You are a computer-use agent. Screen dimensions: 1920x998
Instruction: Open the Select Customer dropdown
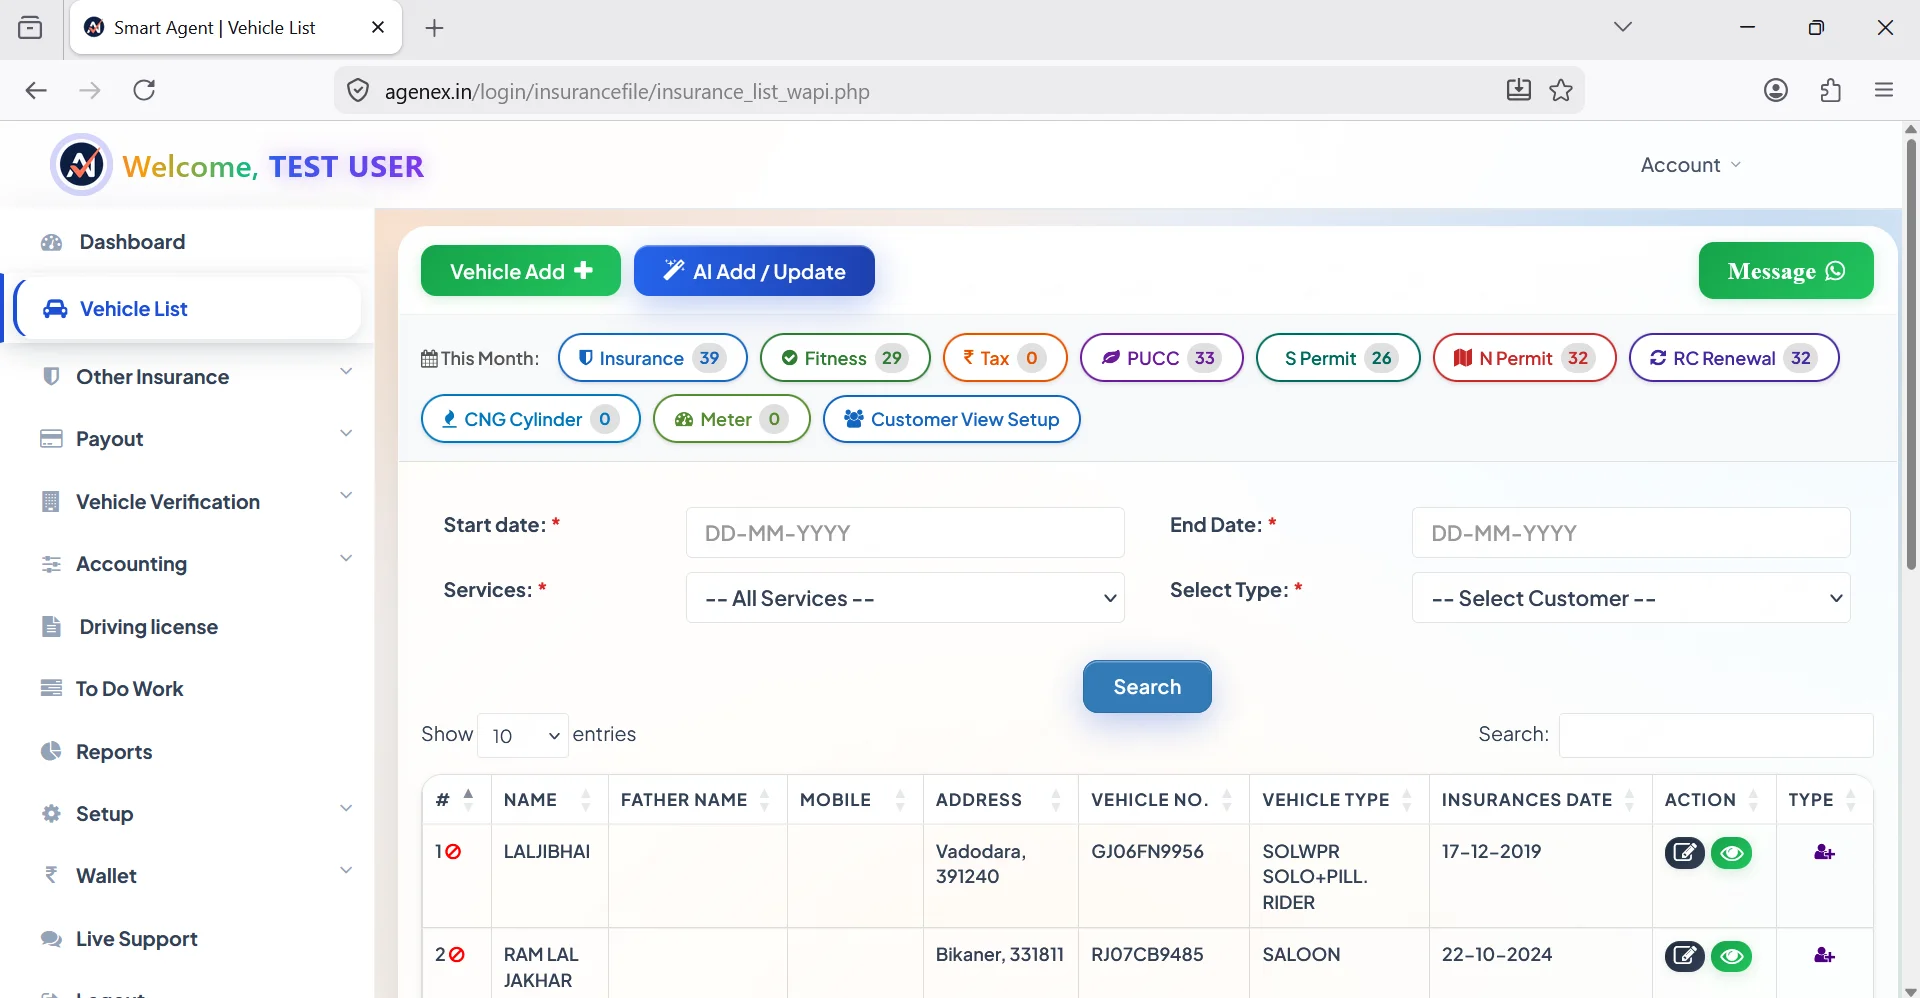[x=1631, y=598]
